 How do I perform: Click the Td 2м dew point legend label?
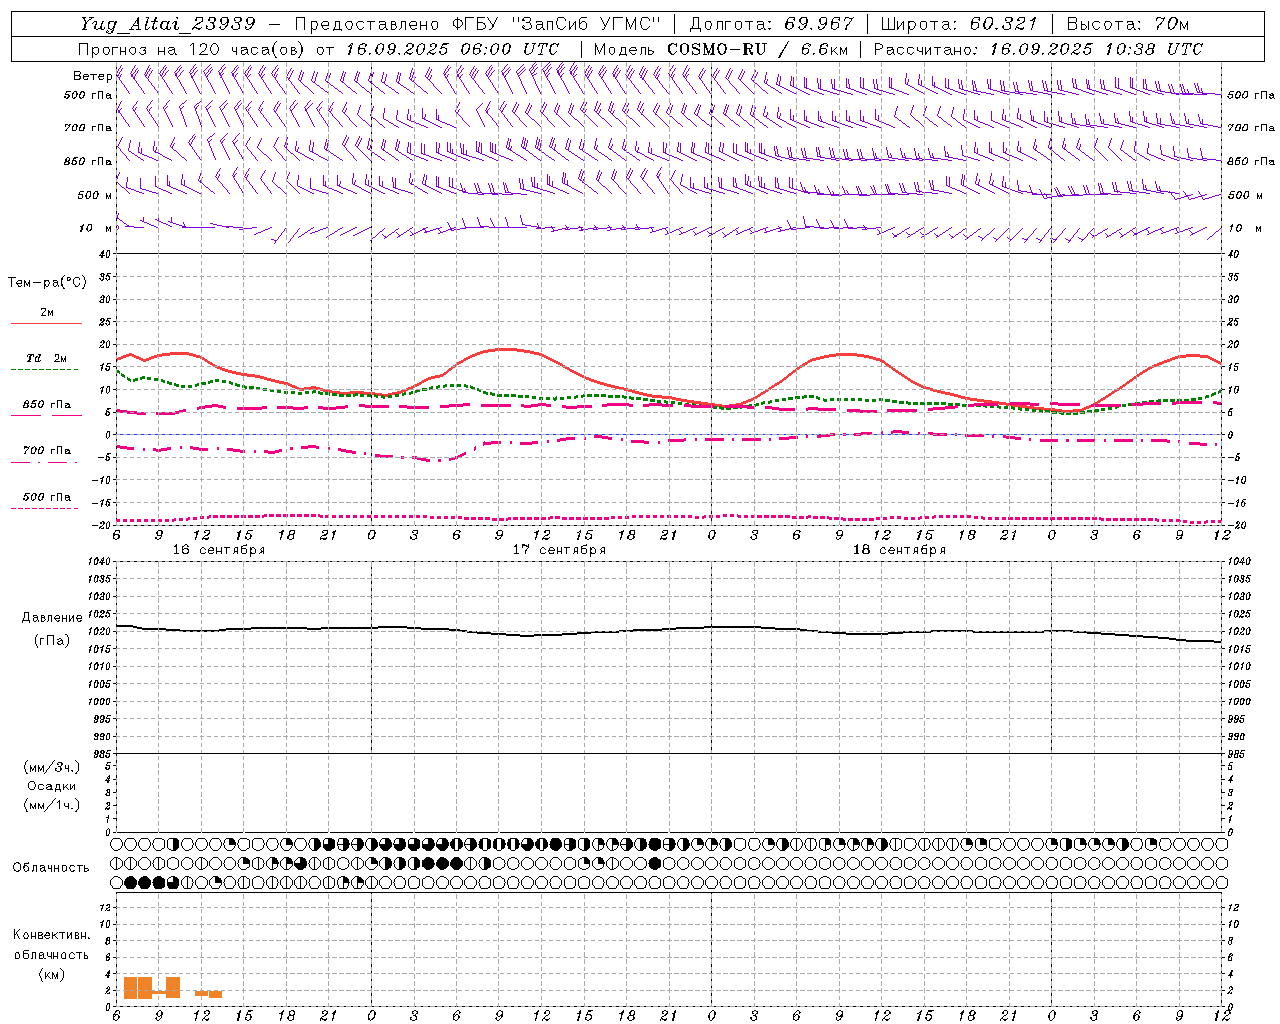pyautogui.click(x=47, y=358)
